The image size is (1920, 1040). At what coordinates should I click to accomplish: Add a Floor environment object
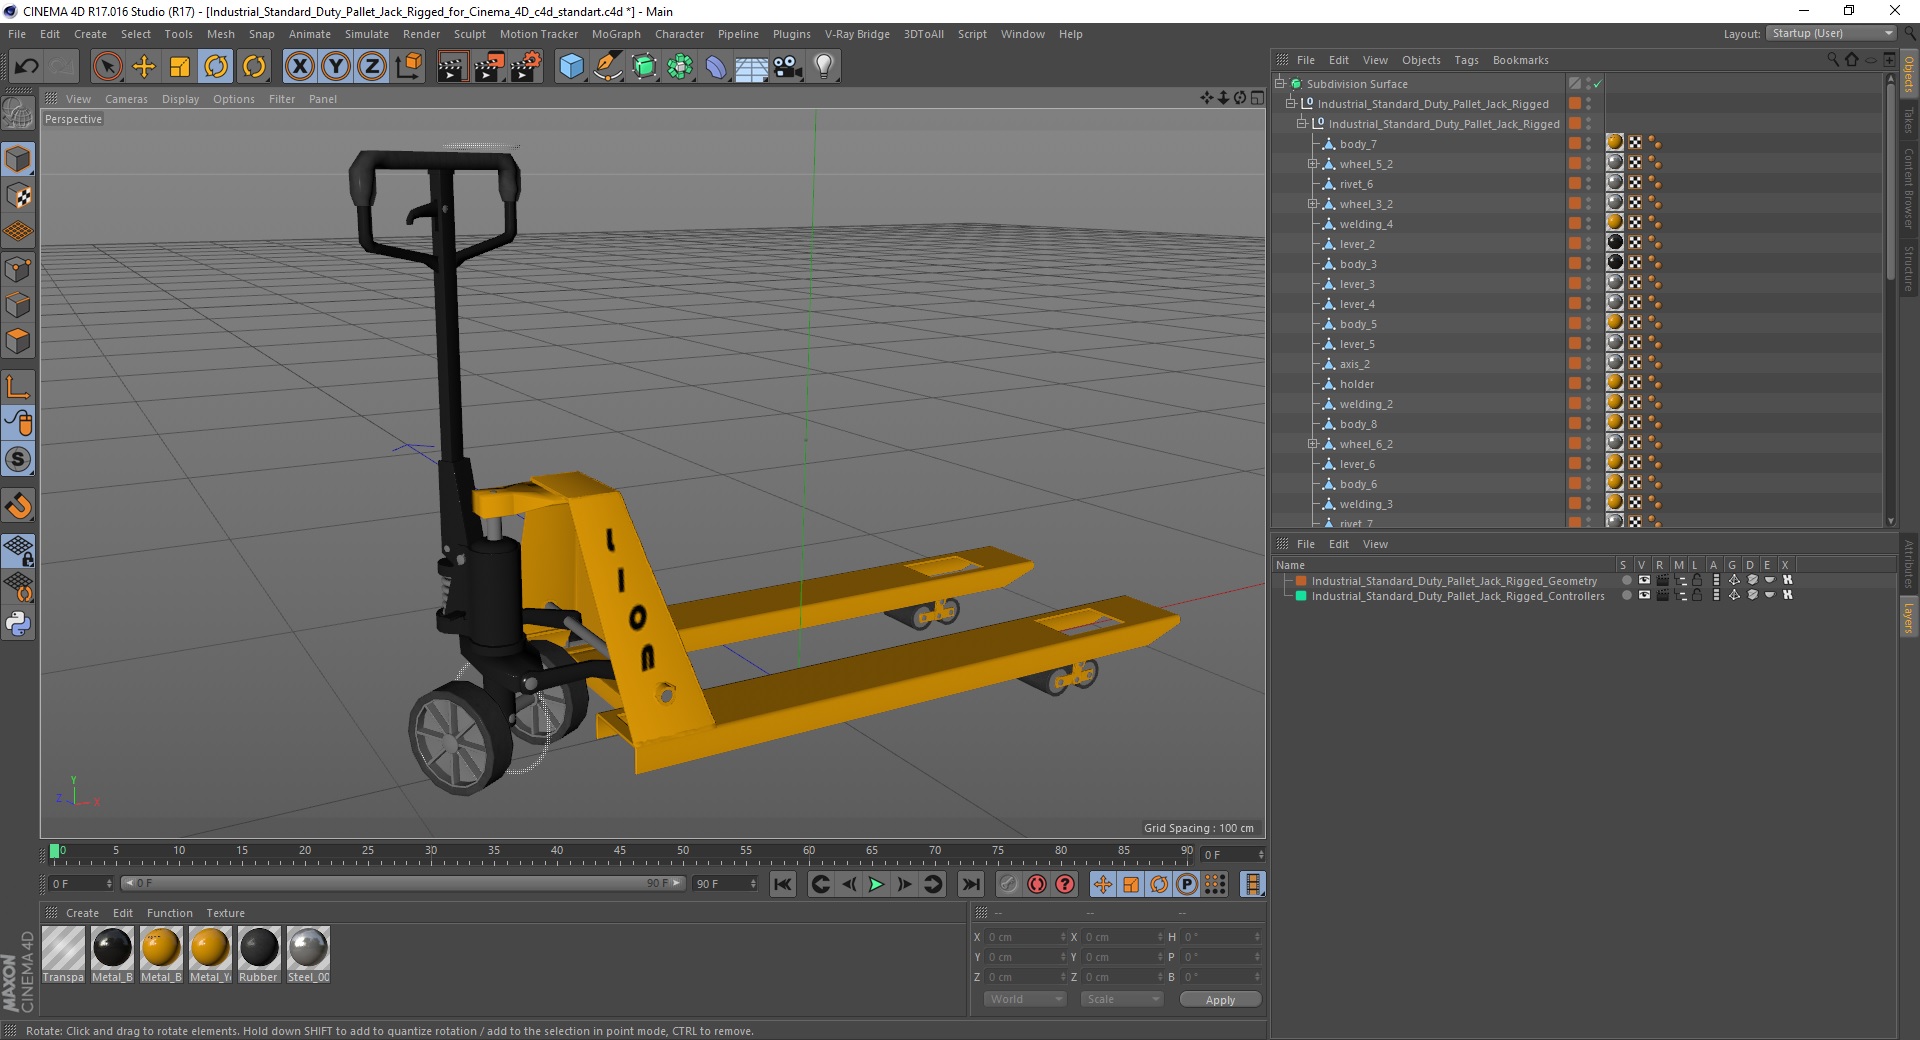coord(751,67)
